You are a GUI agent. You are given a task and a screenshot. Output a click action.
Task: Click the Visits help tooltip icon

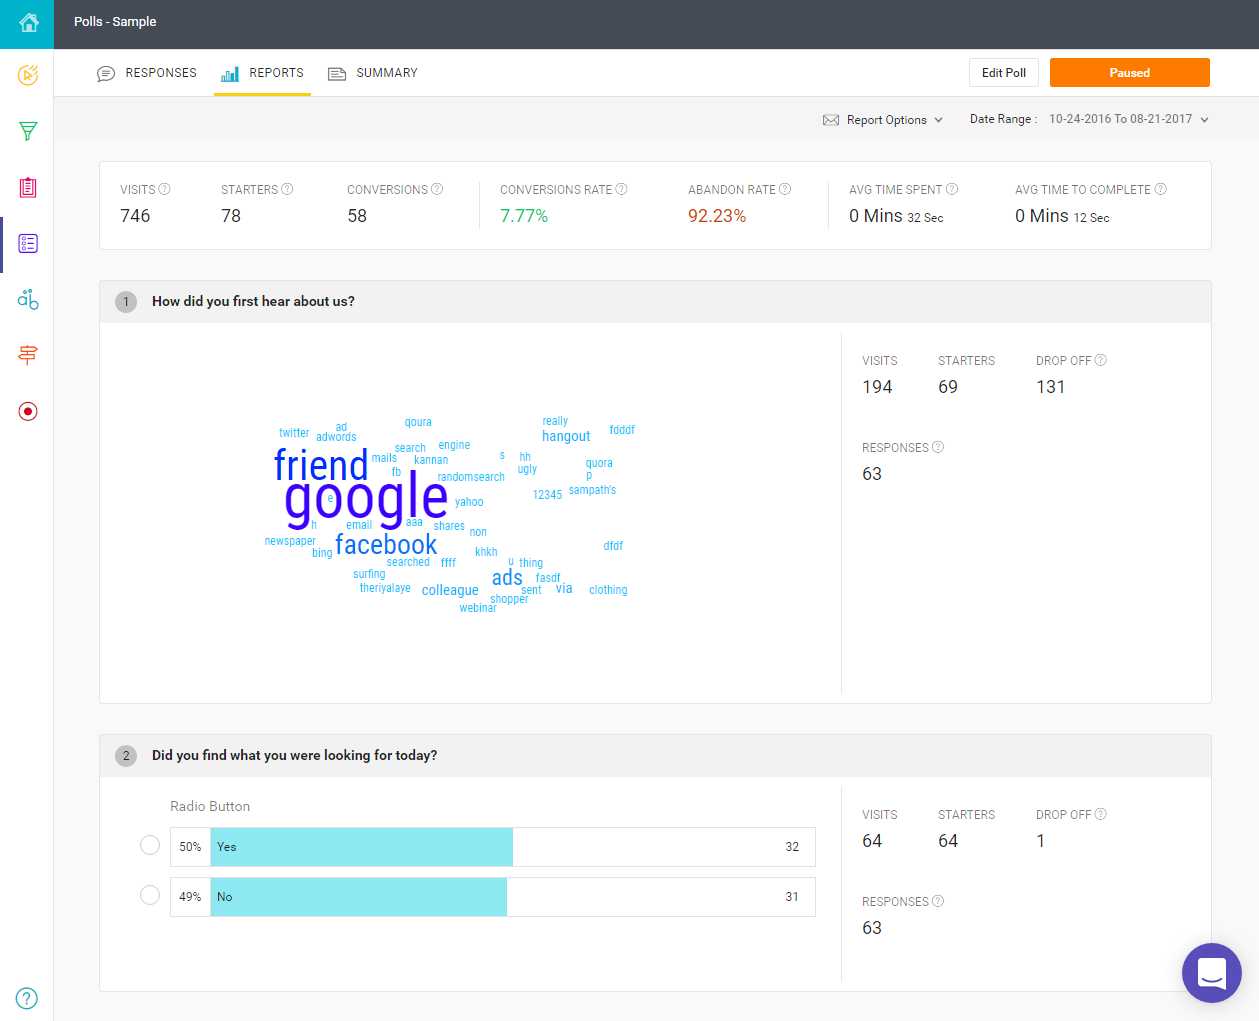[x=165, y=189]
